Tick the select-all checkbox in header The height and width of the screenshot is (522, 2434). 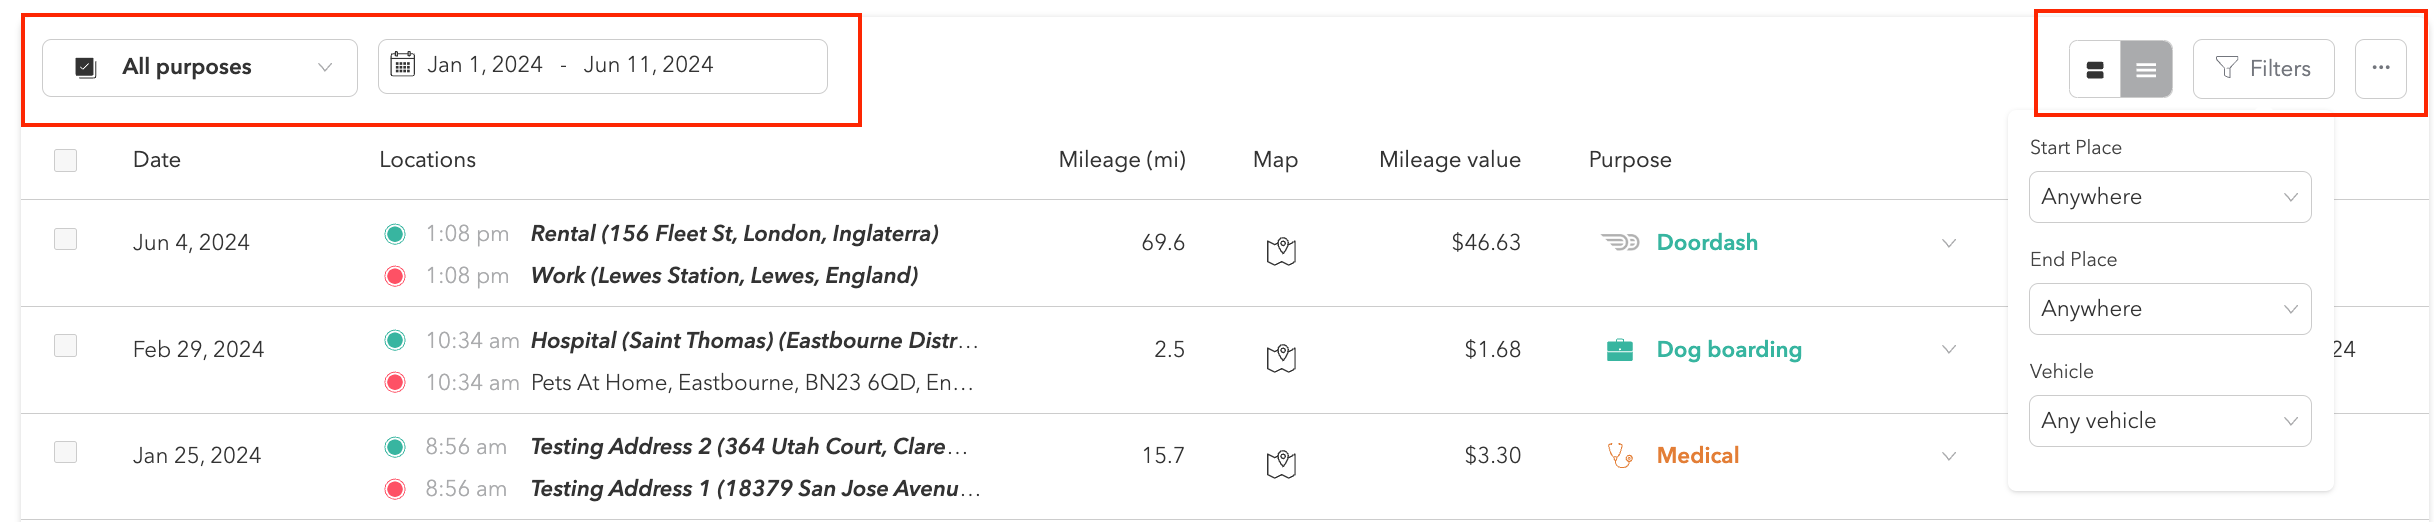tap(66, 160)
